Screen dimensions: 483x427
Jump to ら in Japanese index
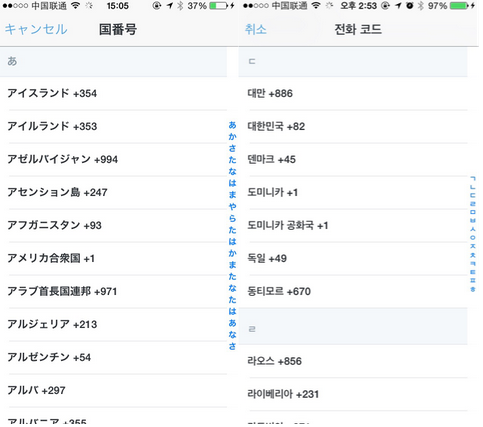click(232, 218)
